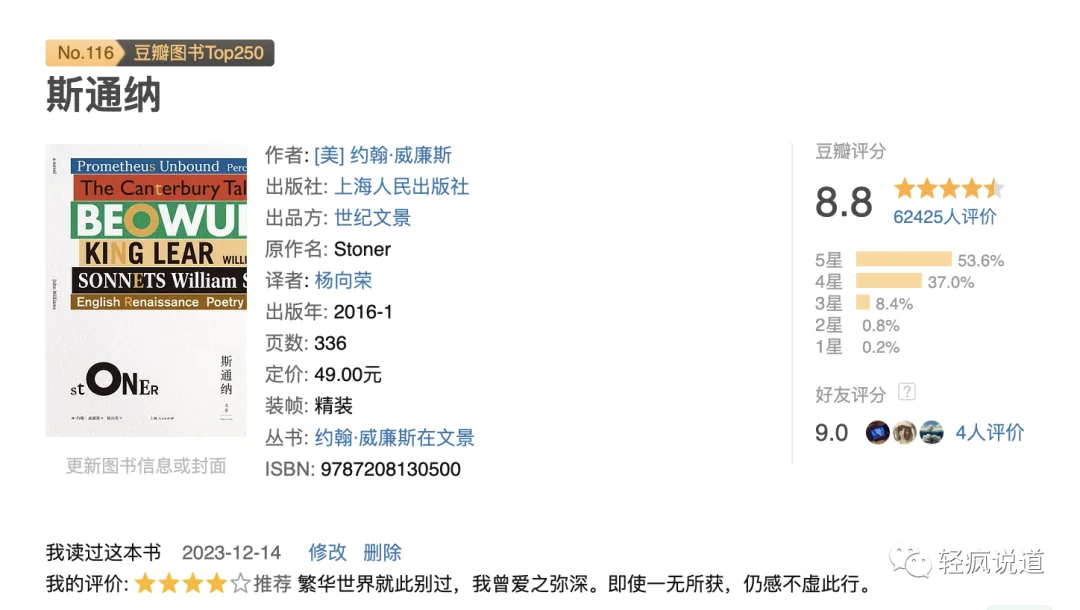This screenshot has height=610, width=1080.
Task: Click the 8.8 rating star icons
Action: 949,188
